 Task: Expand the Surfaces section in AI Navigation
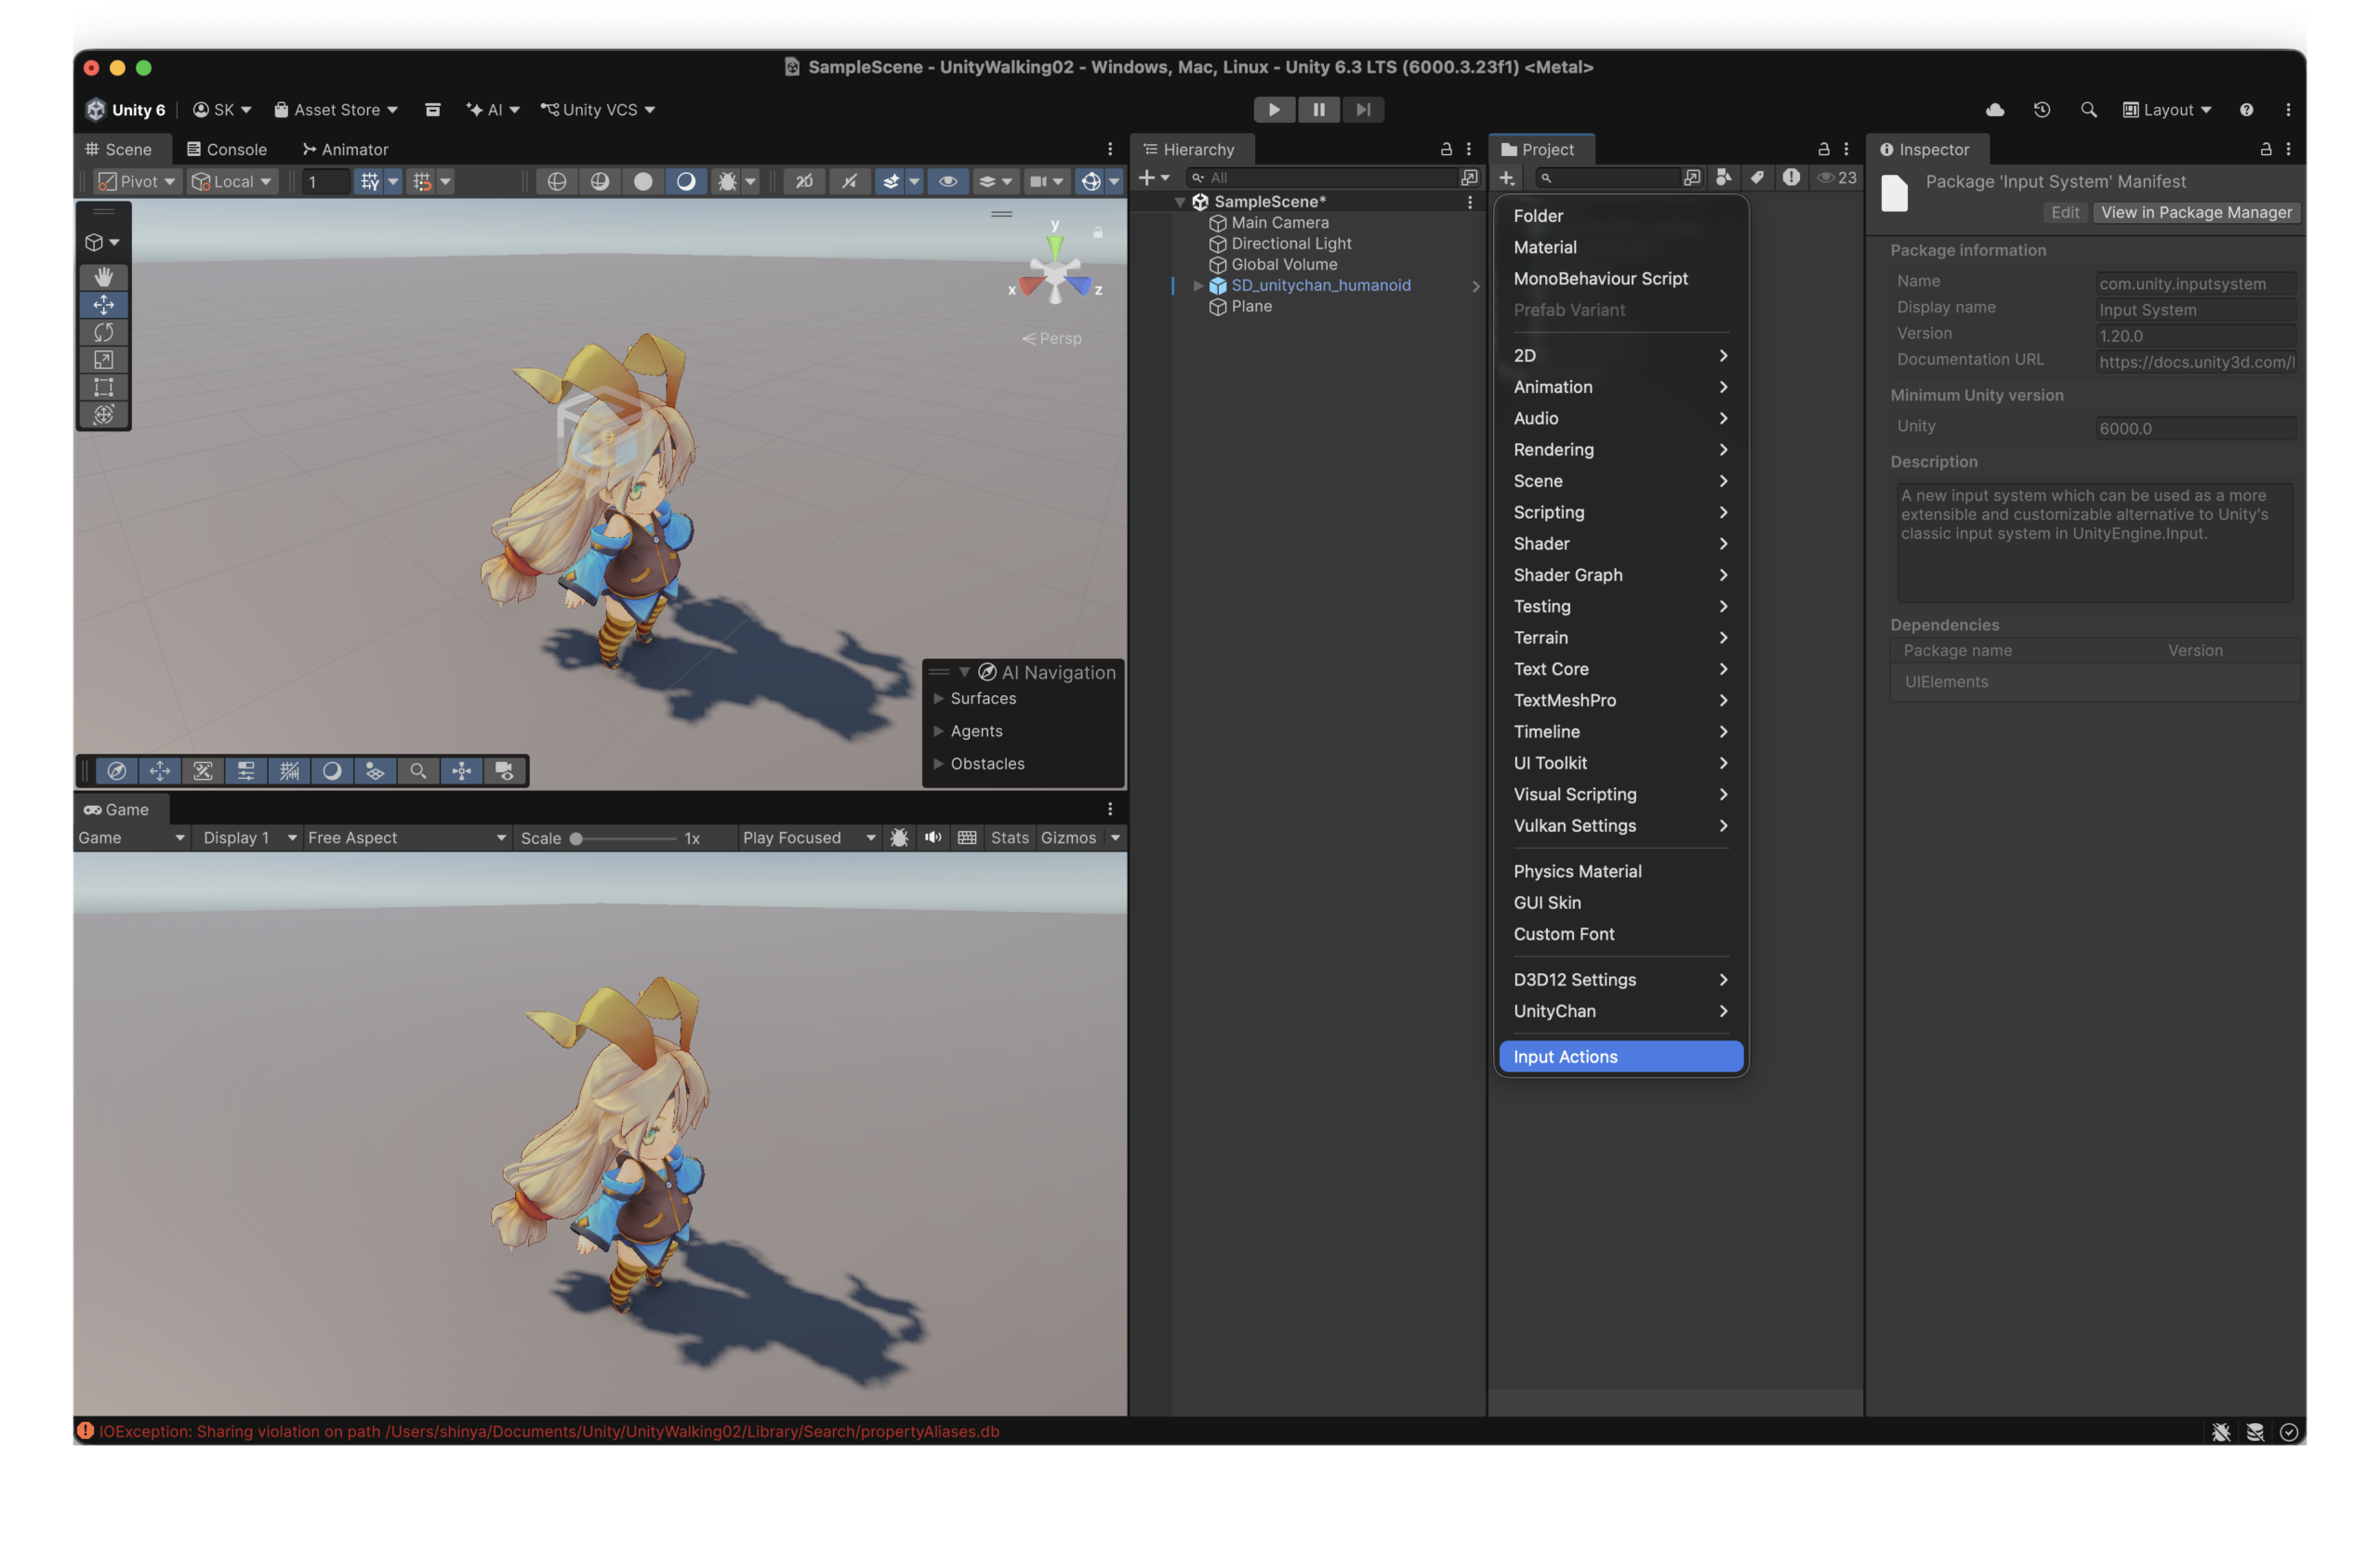[x=938, y=699]
